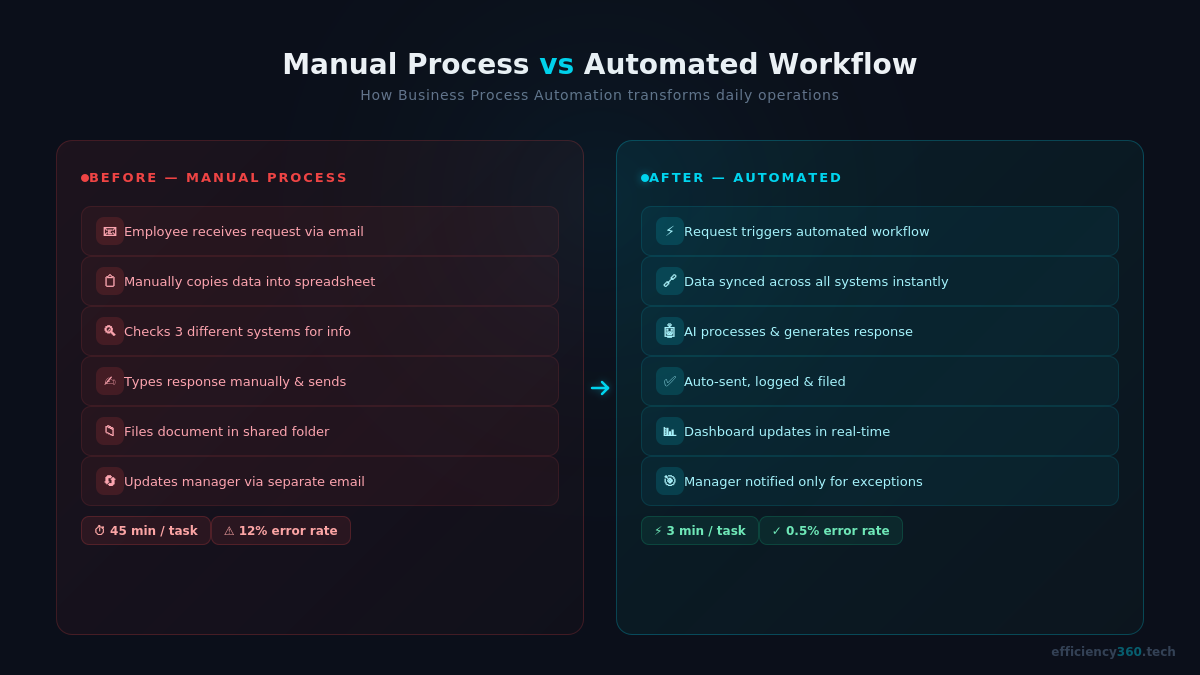Image resolution: width=1200 pixels, height=675 pixels.
Task: Click the '45 min / task' badge
Action: click(146, 530)
